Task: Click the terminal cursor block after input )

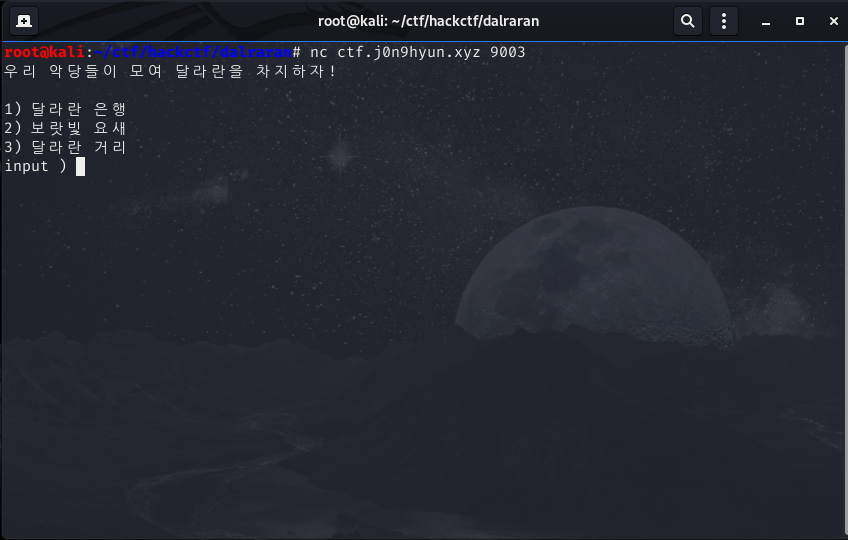Action: click(80, 167)
